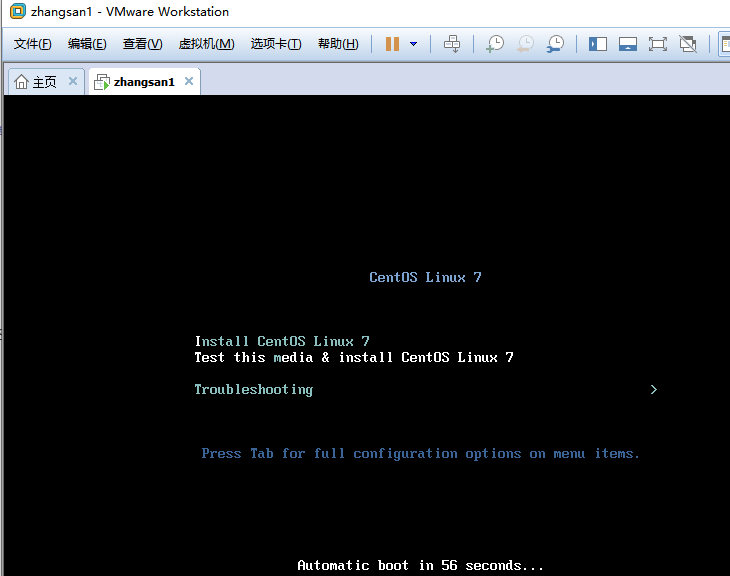Click the running VM icon on zhangsan1 tab

click(x=101, y=82)
